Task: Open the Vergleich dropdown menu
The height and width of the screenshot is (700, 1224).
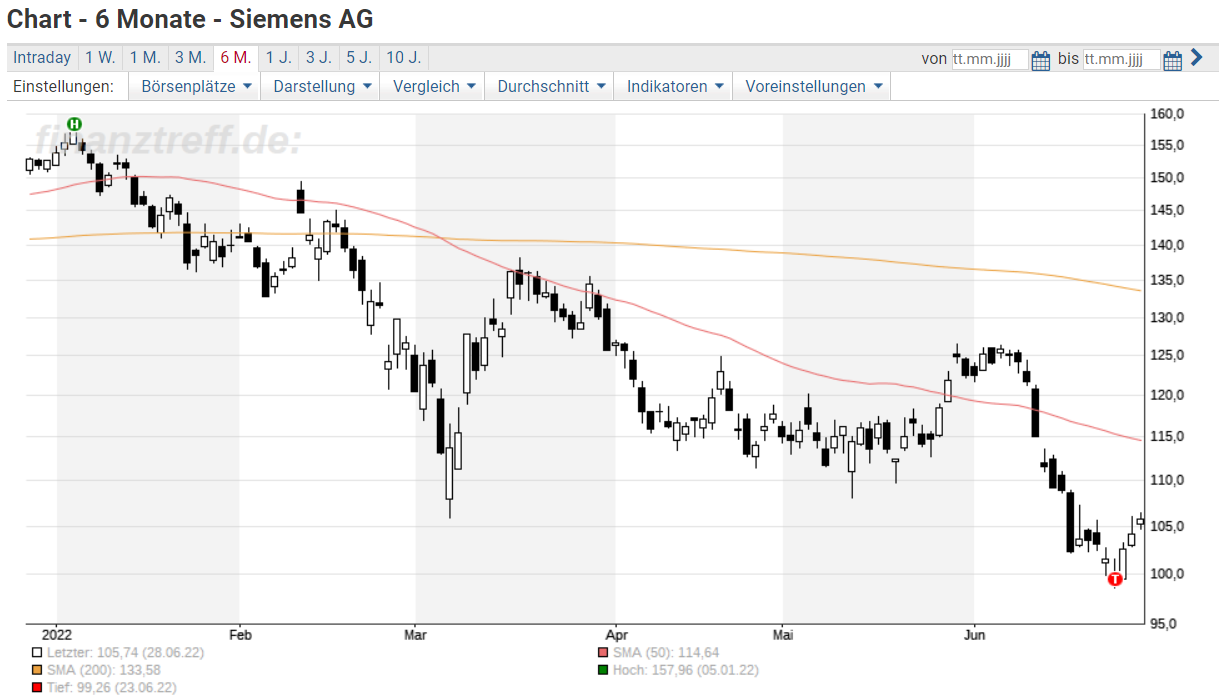Action: (433, 87)
